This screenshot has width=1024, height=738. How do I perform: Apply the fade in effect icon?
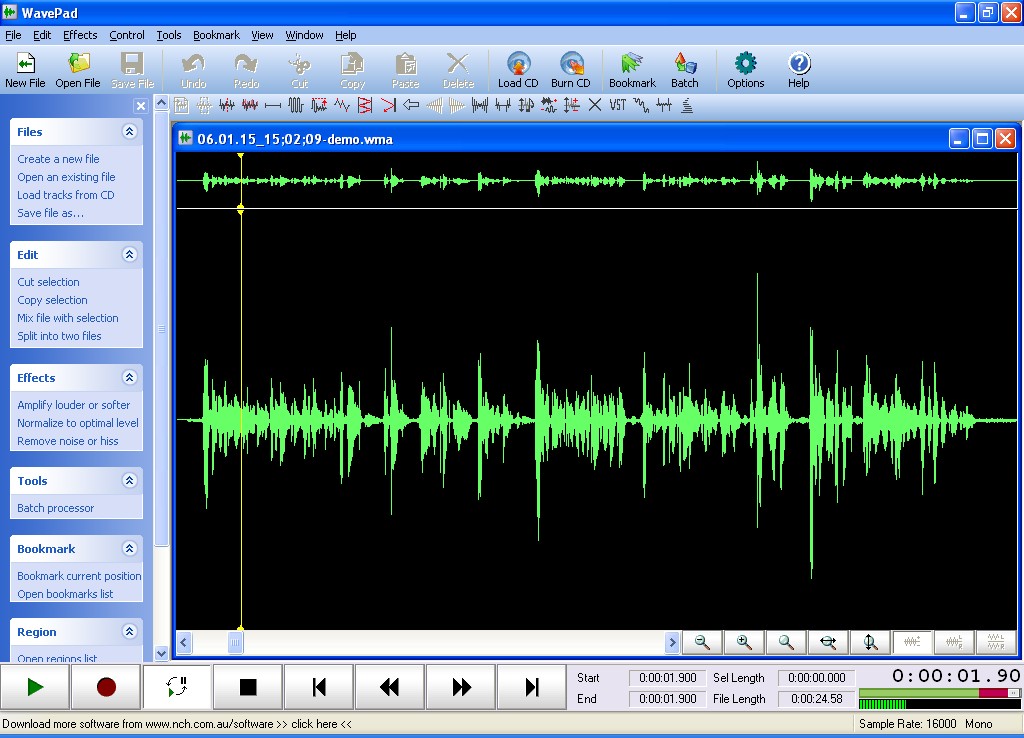pyautogui.click(x=434, y=105)
